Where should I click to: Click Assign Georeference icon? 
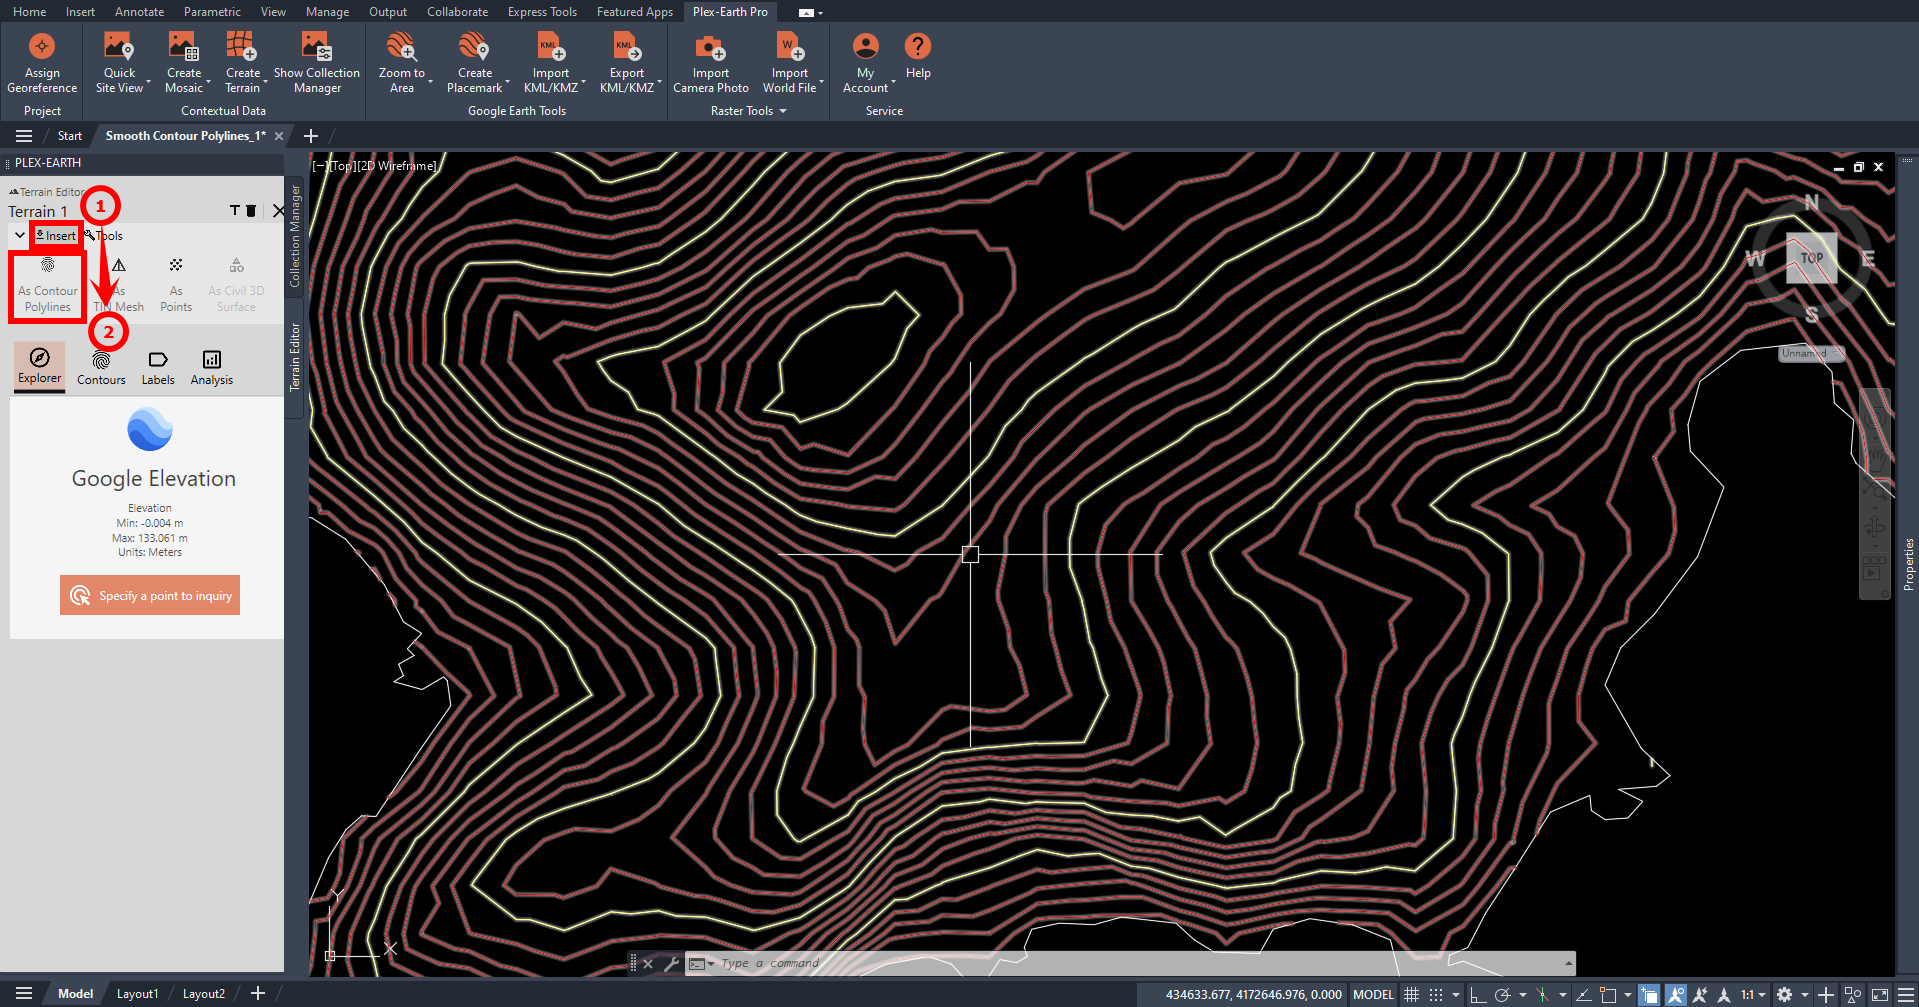pos(42,47)
